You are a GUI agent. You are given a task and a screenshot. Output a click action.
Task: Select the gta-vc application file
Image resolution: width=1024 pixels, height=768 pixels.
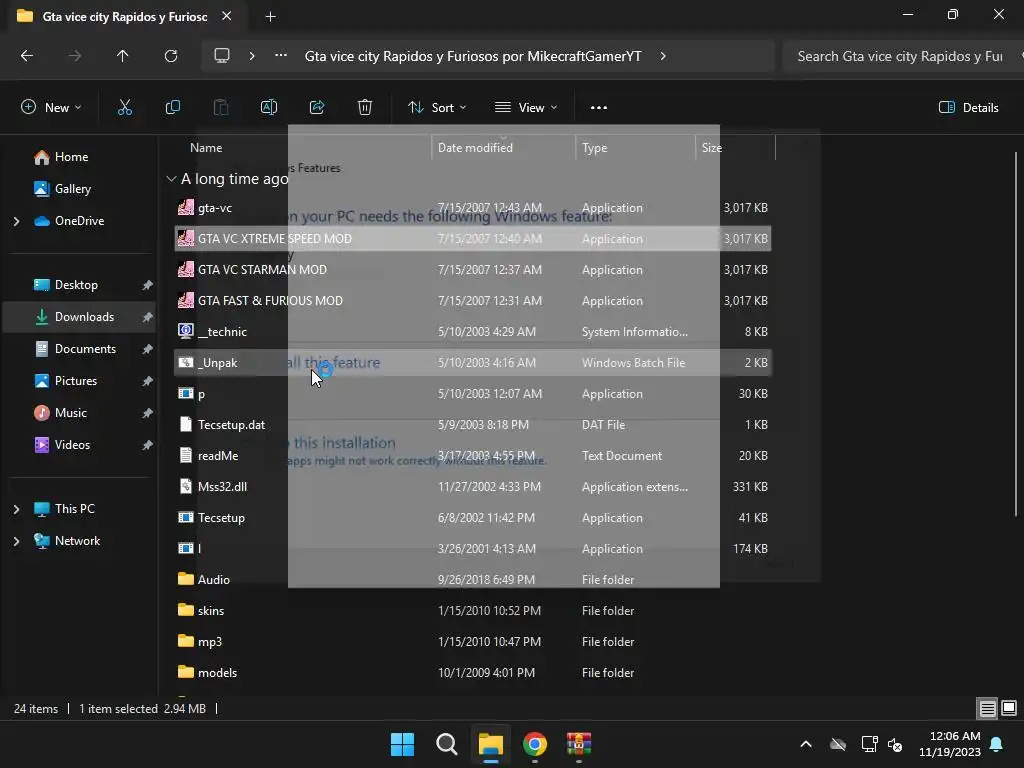[472, 208]
